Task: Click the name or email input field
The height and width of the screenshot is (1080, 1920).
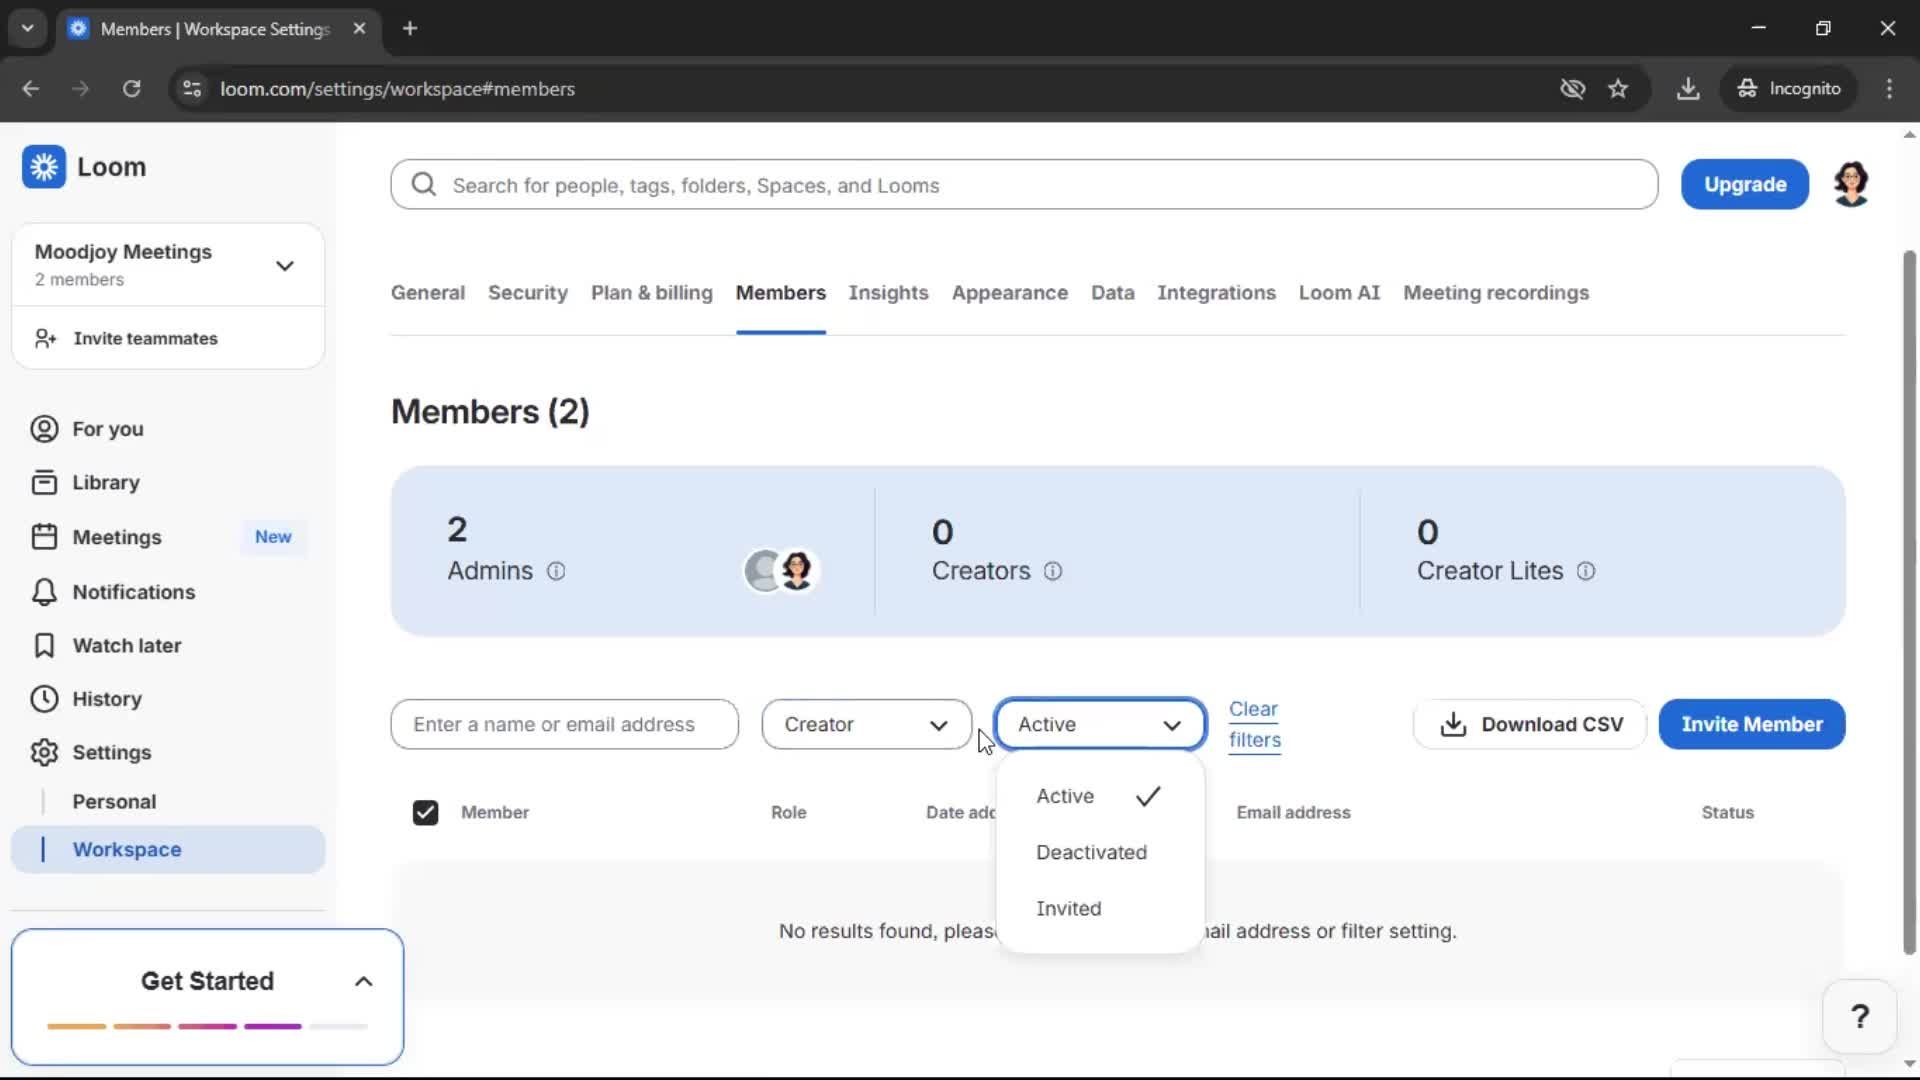Action: tap(564, 725)
